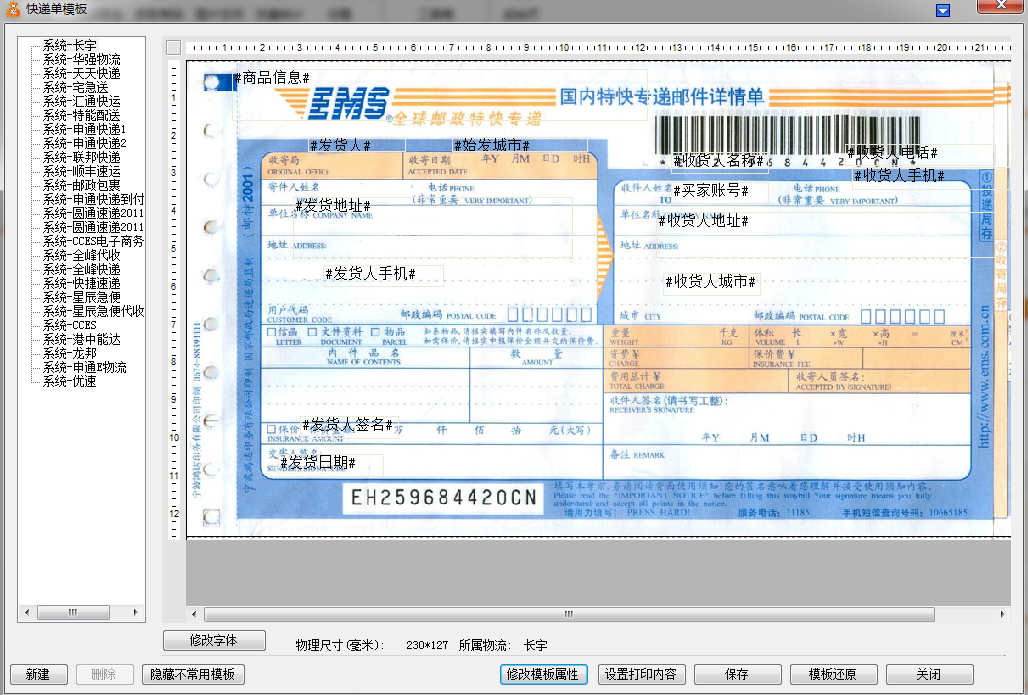Click the canvas's right scroll arrow
This screenshot has height=695, width=1028.
pyautogui.click(x=1002, y=614)
